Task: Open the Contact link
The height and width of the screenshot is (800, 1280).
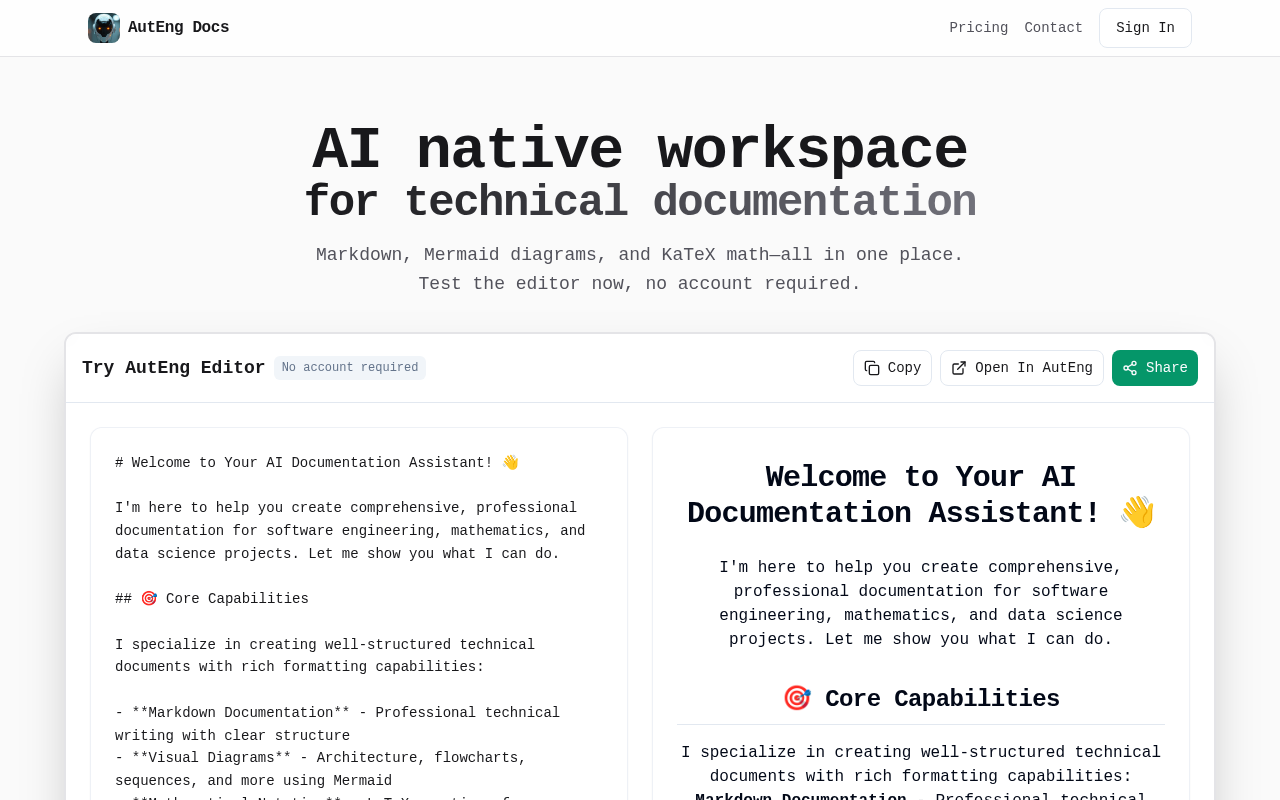Action: [x=1053, y=28]
